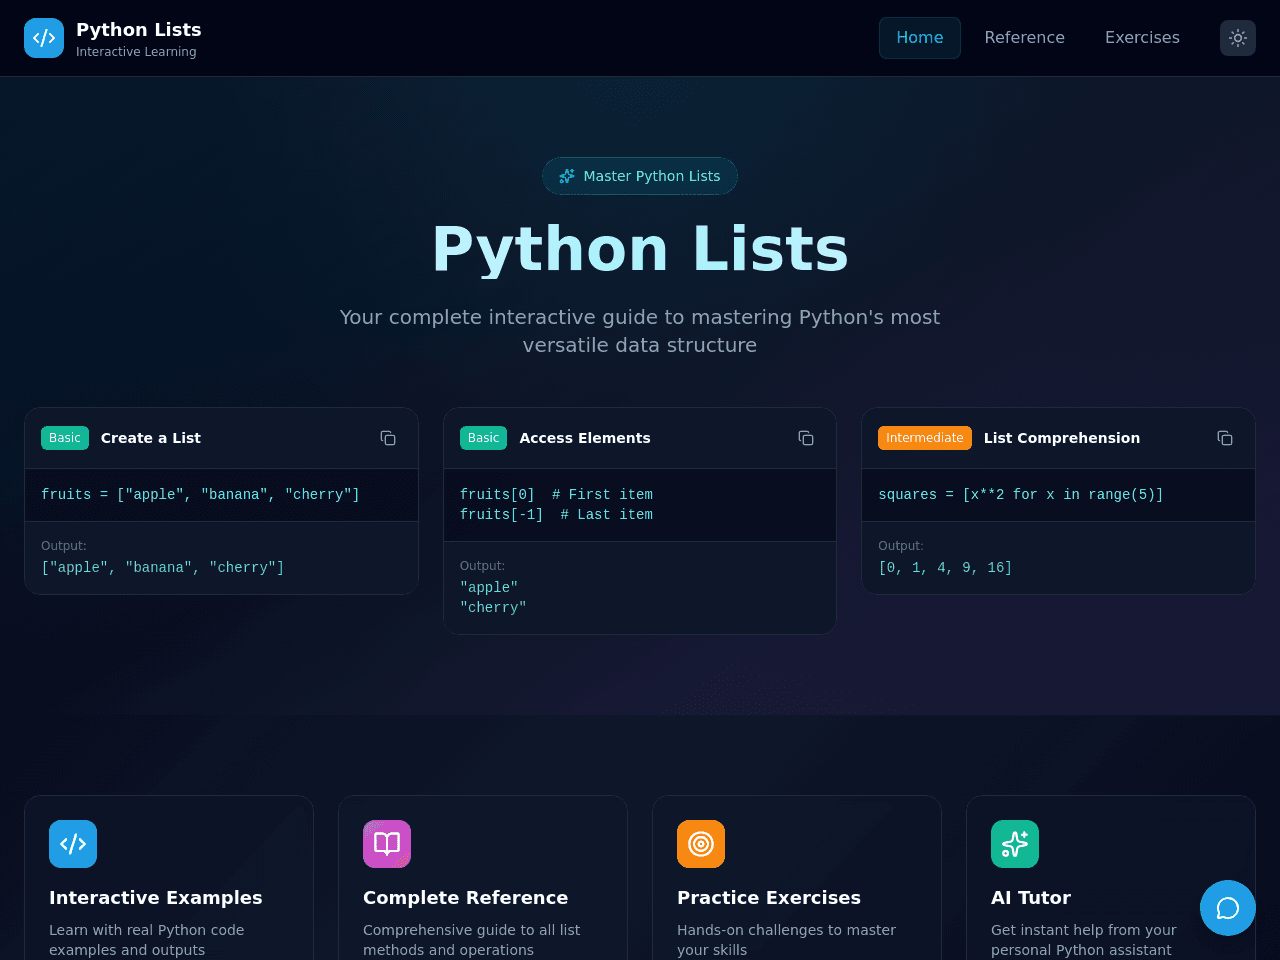This screenshot has width=1280, height=960.
Task: Click the Interactive Learning subtitle
Action: coord(136,52)
